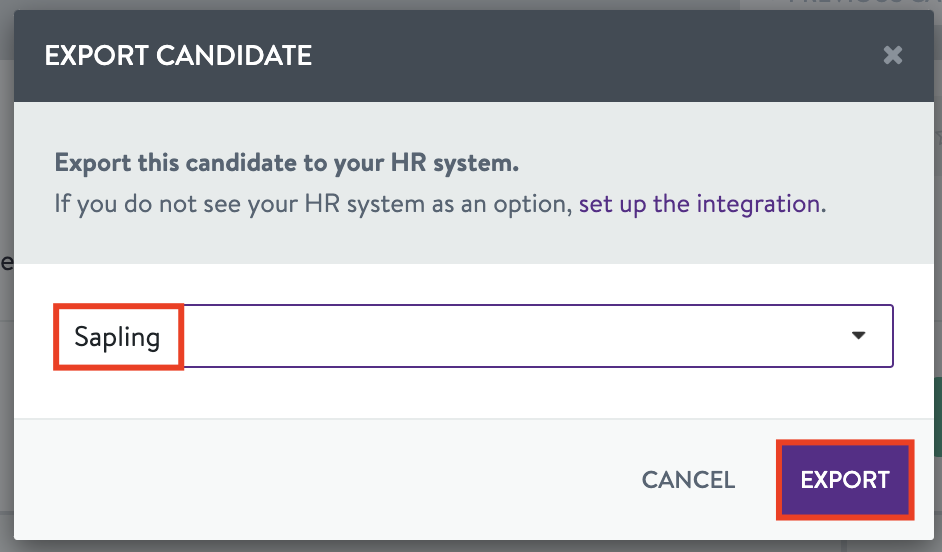Screen dimensions: 942x552
Task: Close the Export Candidate dialog with X
Action: point(893,55)
